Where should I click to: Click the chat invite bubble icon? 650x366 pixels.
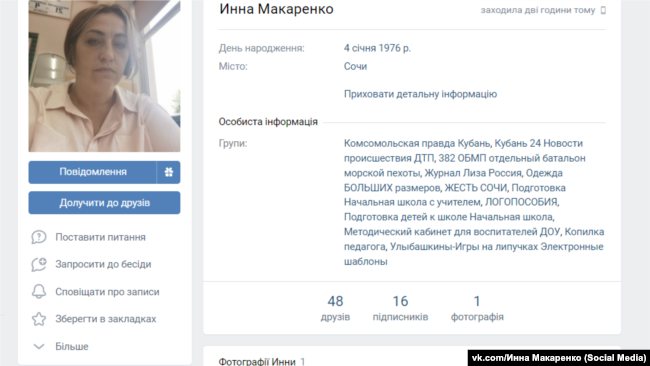[x=39, y=264]
